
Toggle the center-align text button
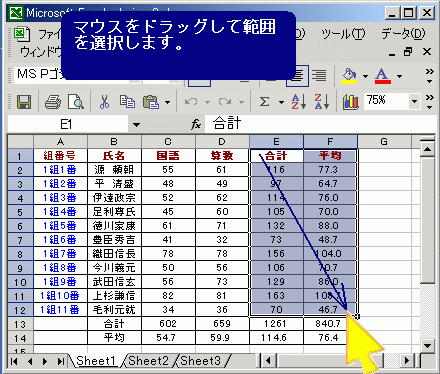point(297,76)
